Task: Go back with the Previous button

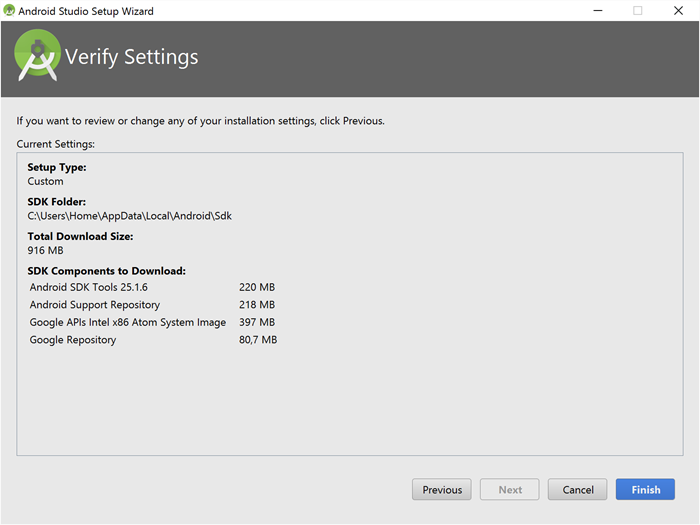Action: (442, 489)
